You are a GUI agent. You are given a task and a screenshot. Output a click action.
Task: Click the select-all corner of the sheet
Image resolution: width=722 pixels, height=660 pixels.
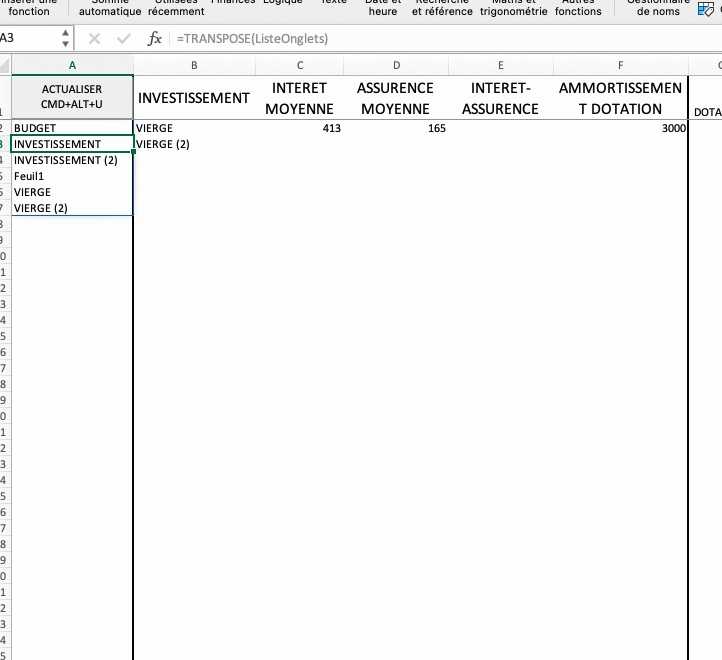pos(5,65)
